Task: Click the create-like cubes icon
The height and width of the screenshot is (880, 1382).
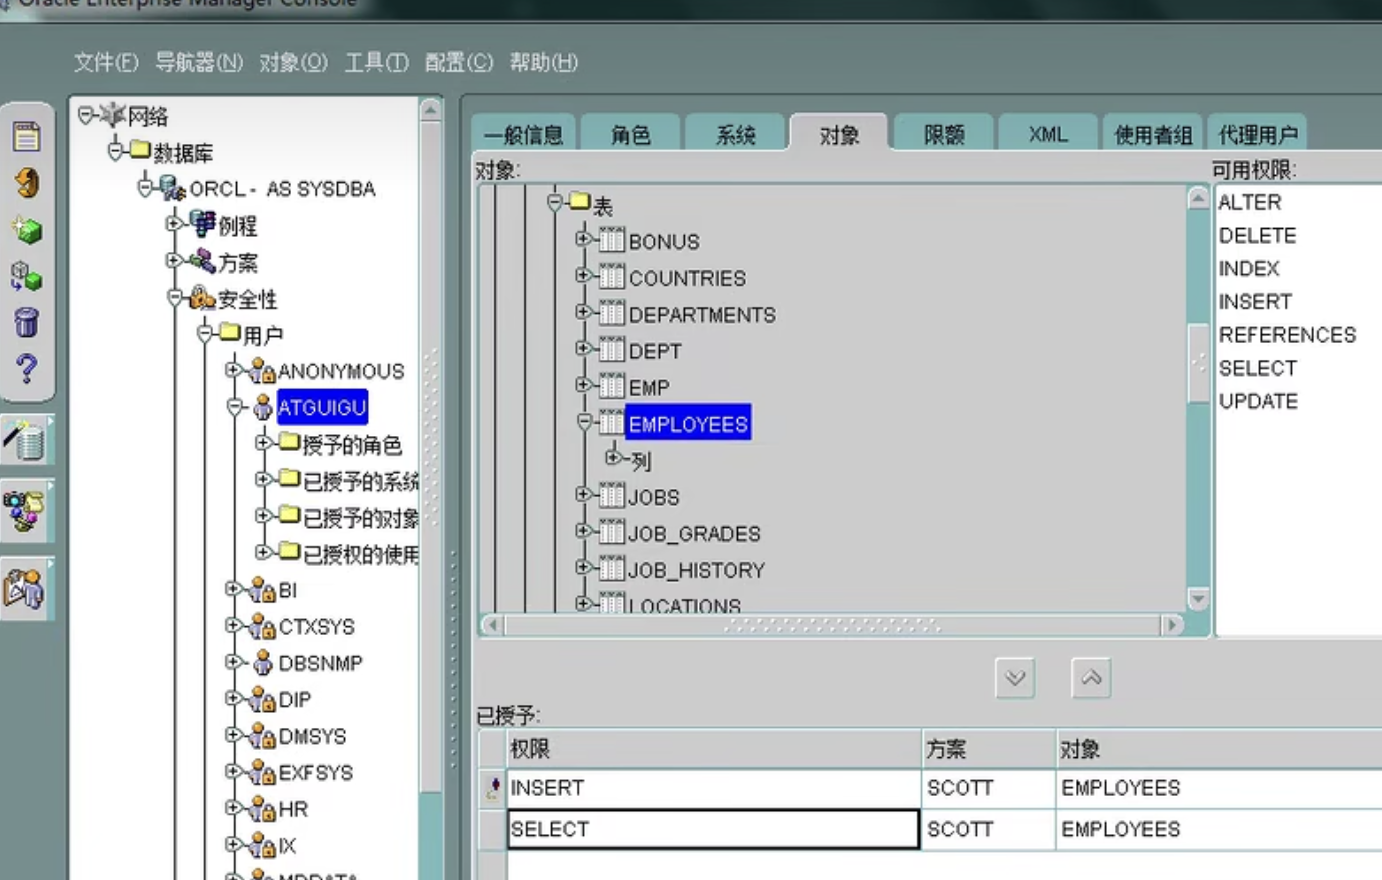Action: (x=26, y=276)
